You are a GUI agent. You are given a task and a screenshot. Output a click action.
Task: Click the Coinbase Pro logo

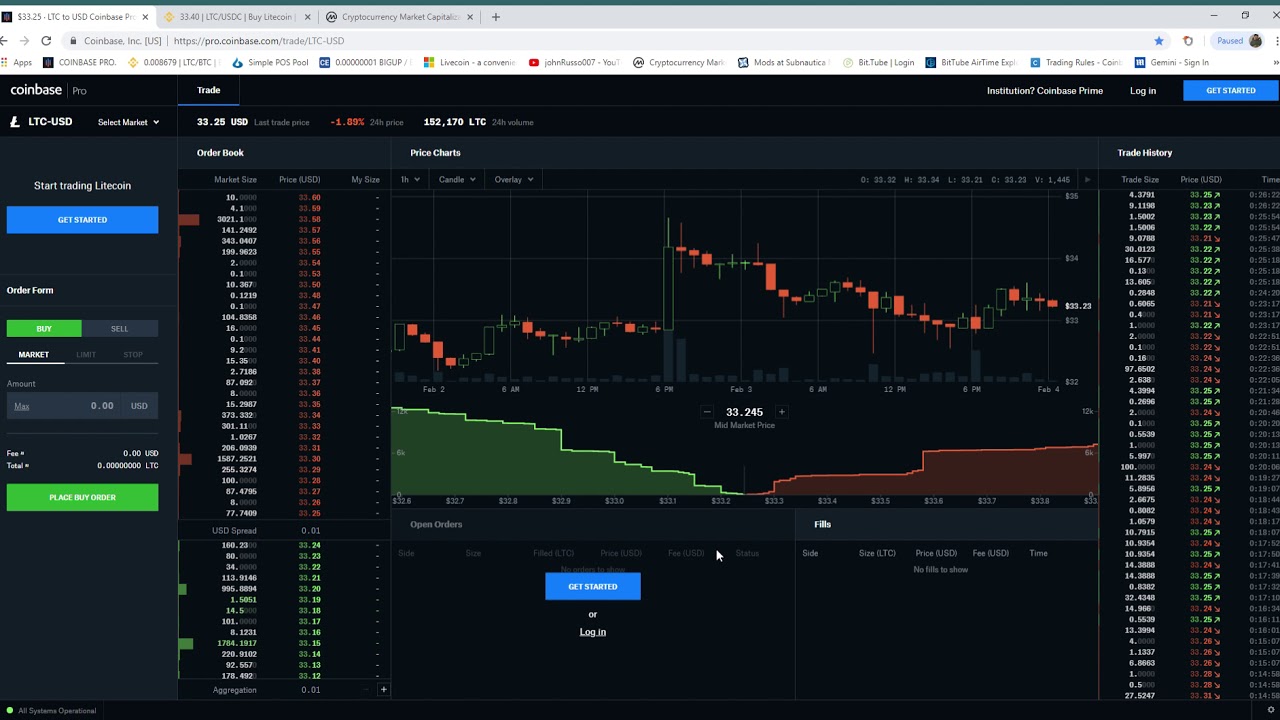[x=48, y=90]
